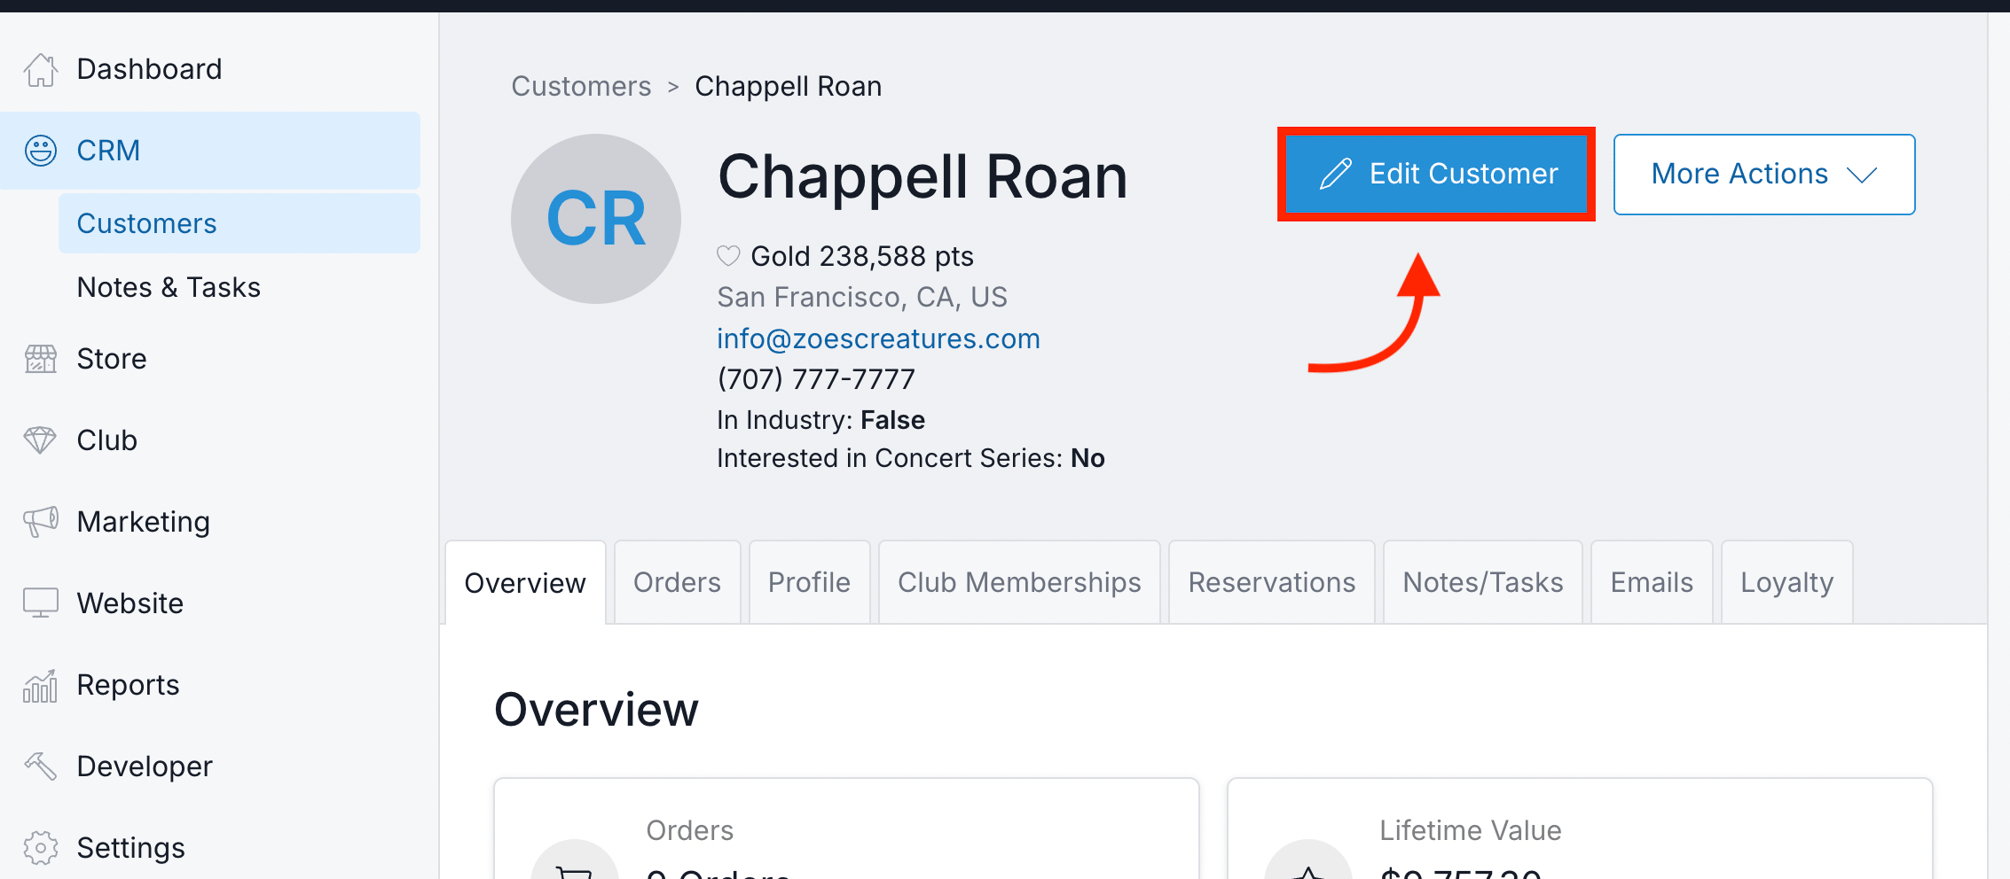The width and height of the screenshot is (2010, 879).
Task: Open the Marketing sidebar section
Action: click(210, 521)
